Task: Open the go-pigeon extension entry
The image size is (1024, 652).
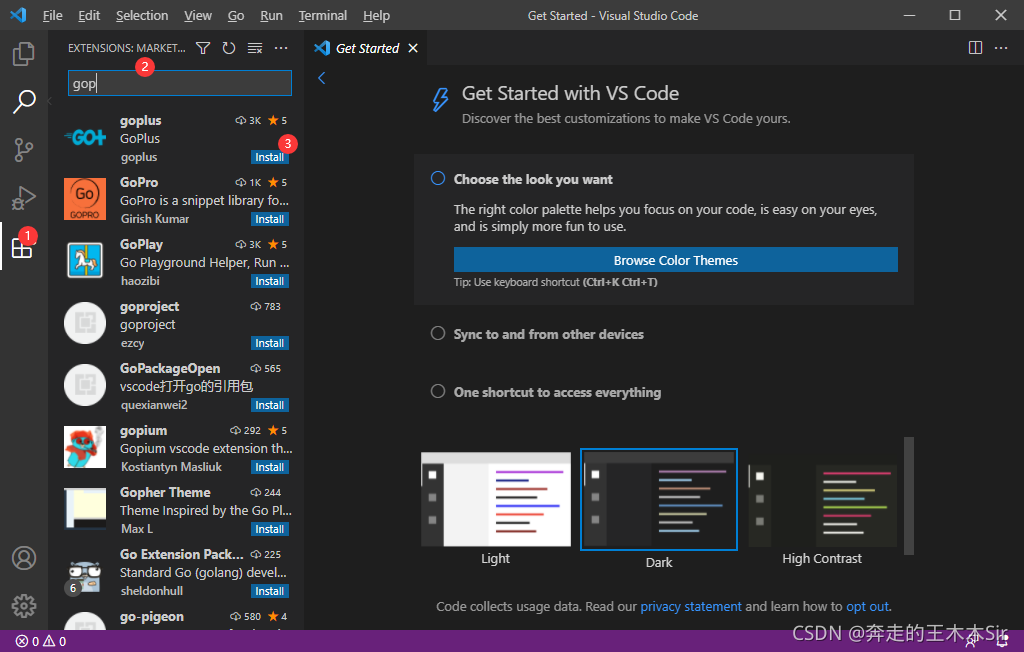Action: 178,618
